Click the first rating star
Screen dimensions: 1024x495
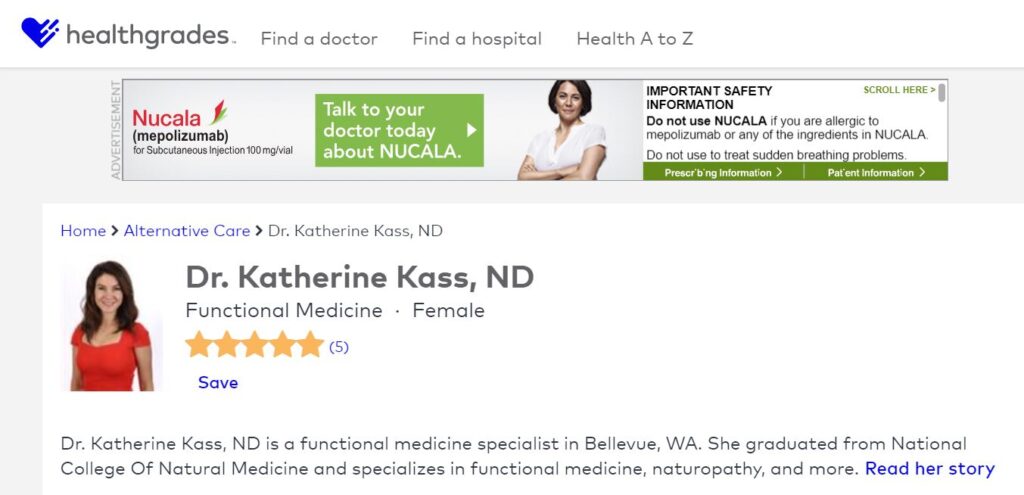[199, 344]
